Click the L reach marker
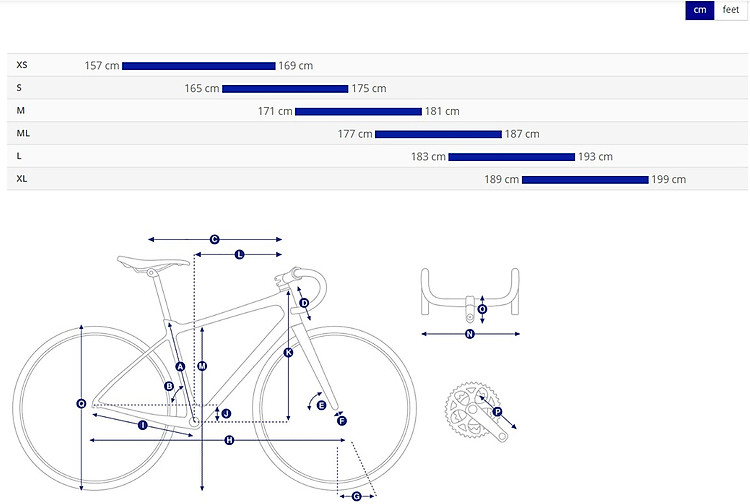Image resolution: width=750 pixels, height=504 pixels. pos(240,255)
